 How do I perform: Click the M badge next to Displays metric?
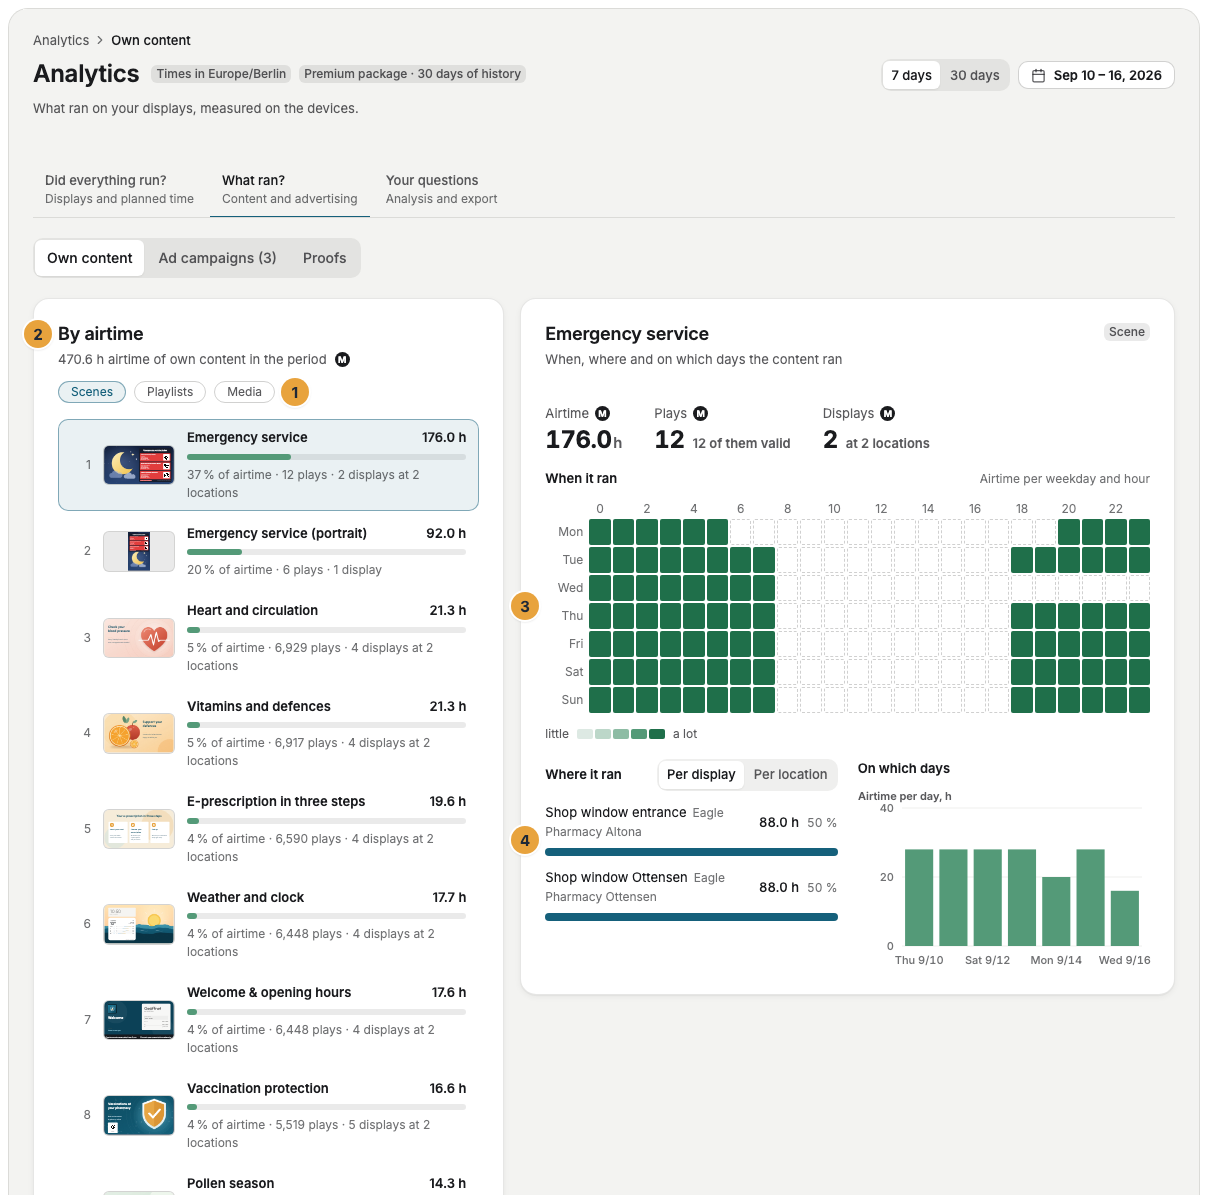(x=887, y=413)
